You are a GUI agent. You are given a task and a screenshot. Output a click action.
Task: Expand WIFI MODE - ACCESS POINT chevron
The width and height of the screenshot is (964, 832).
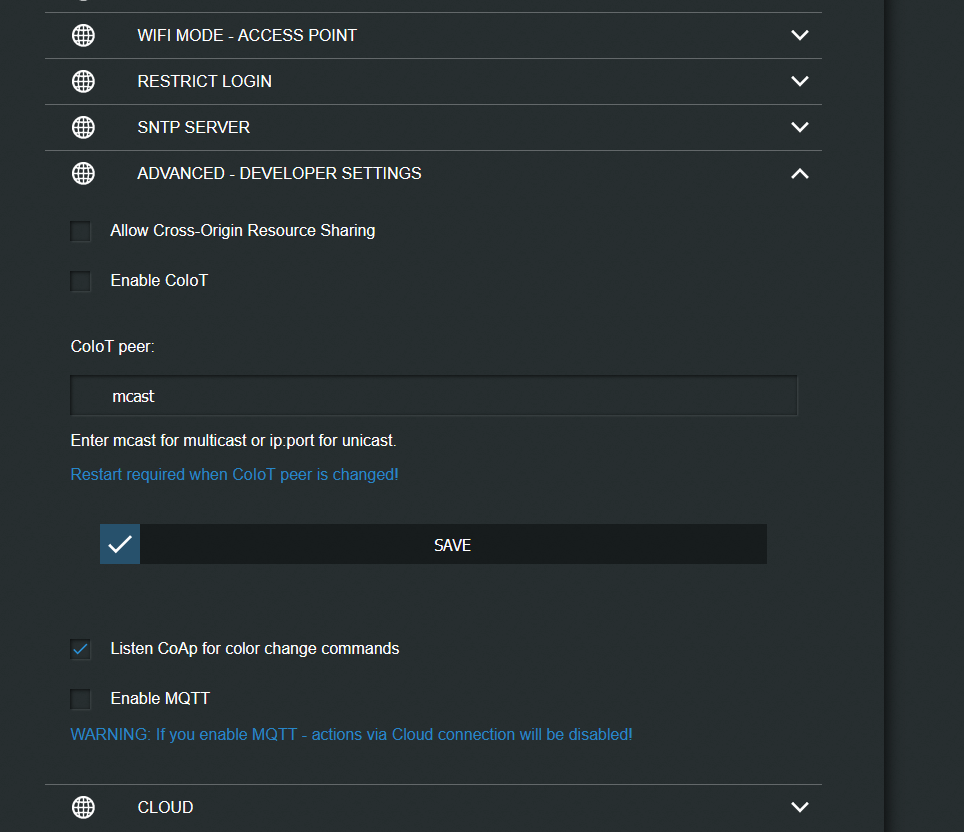pos(799,35)
